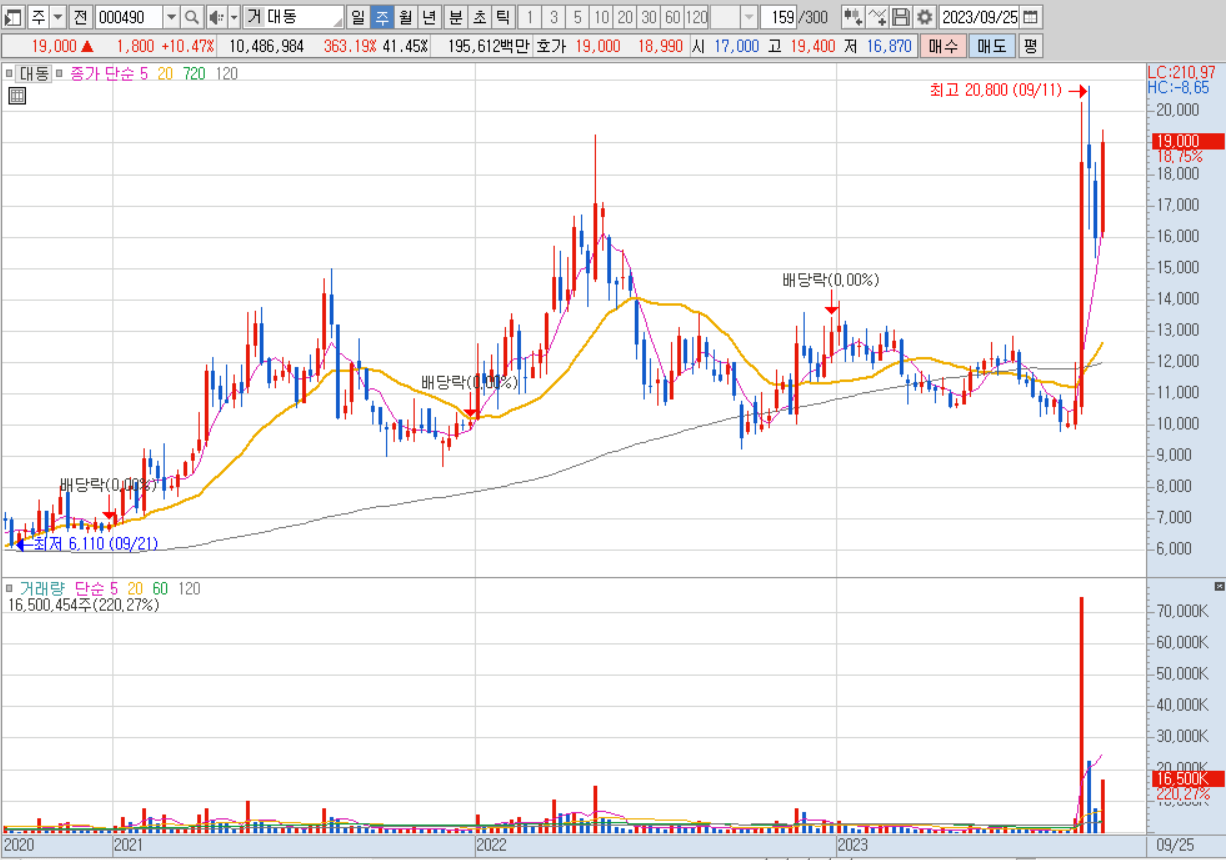Select second 초 chart period
1226x860 pixels.
pos(479,17)
